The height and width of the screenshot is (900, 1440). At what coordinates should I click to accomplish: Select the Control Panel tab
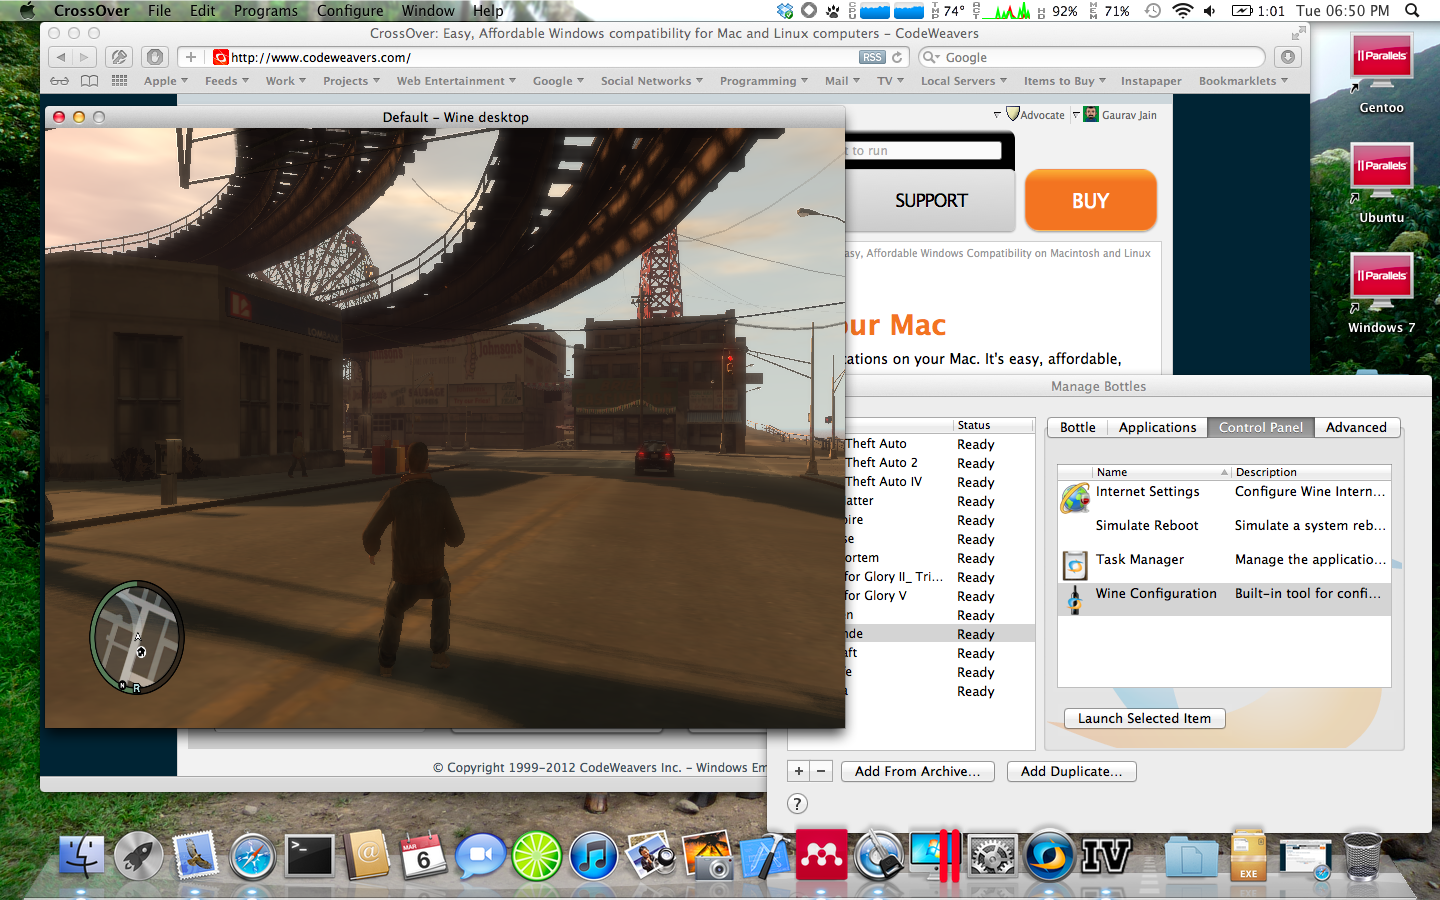1260,427
